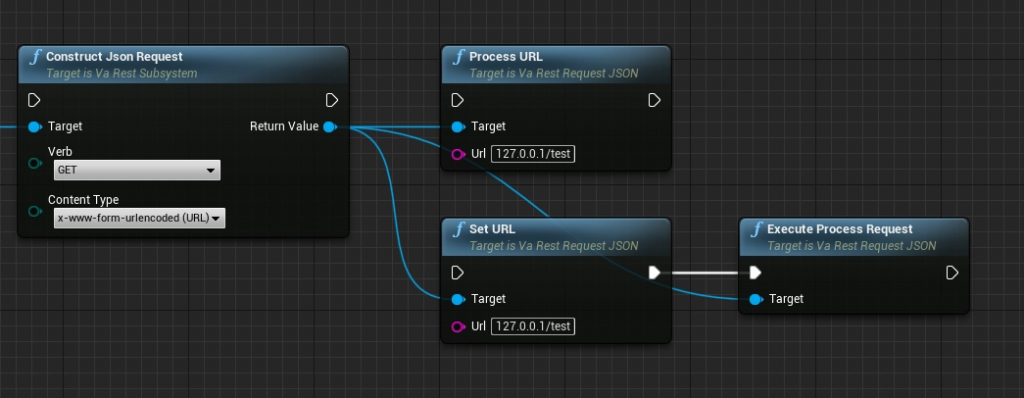1024x398 pixels.
Task: Click the Execute Process Request input exec pin
Action: click(756, 273)
